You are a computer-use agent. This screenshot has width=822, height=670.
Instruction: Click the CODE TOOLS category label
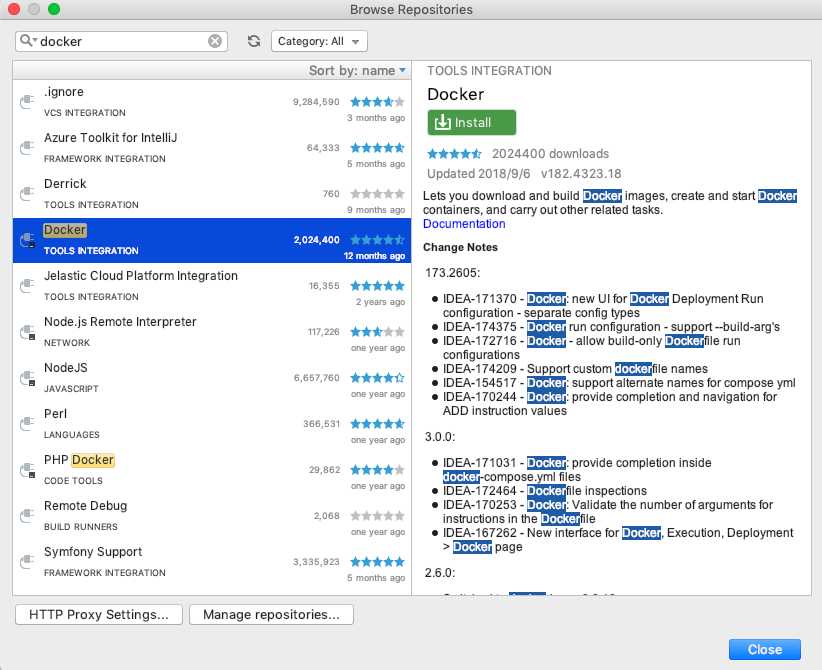pyautogui.click(x=73, y=481)
